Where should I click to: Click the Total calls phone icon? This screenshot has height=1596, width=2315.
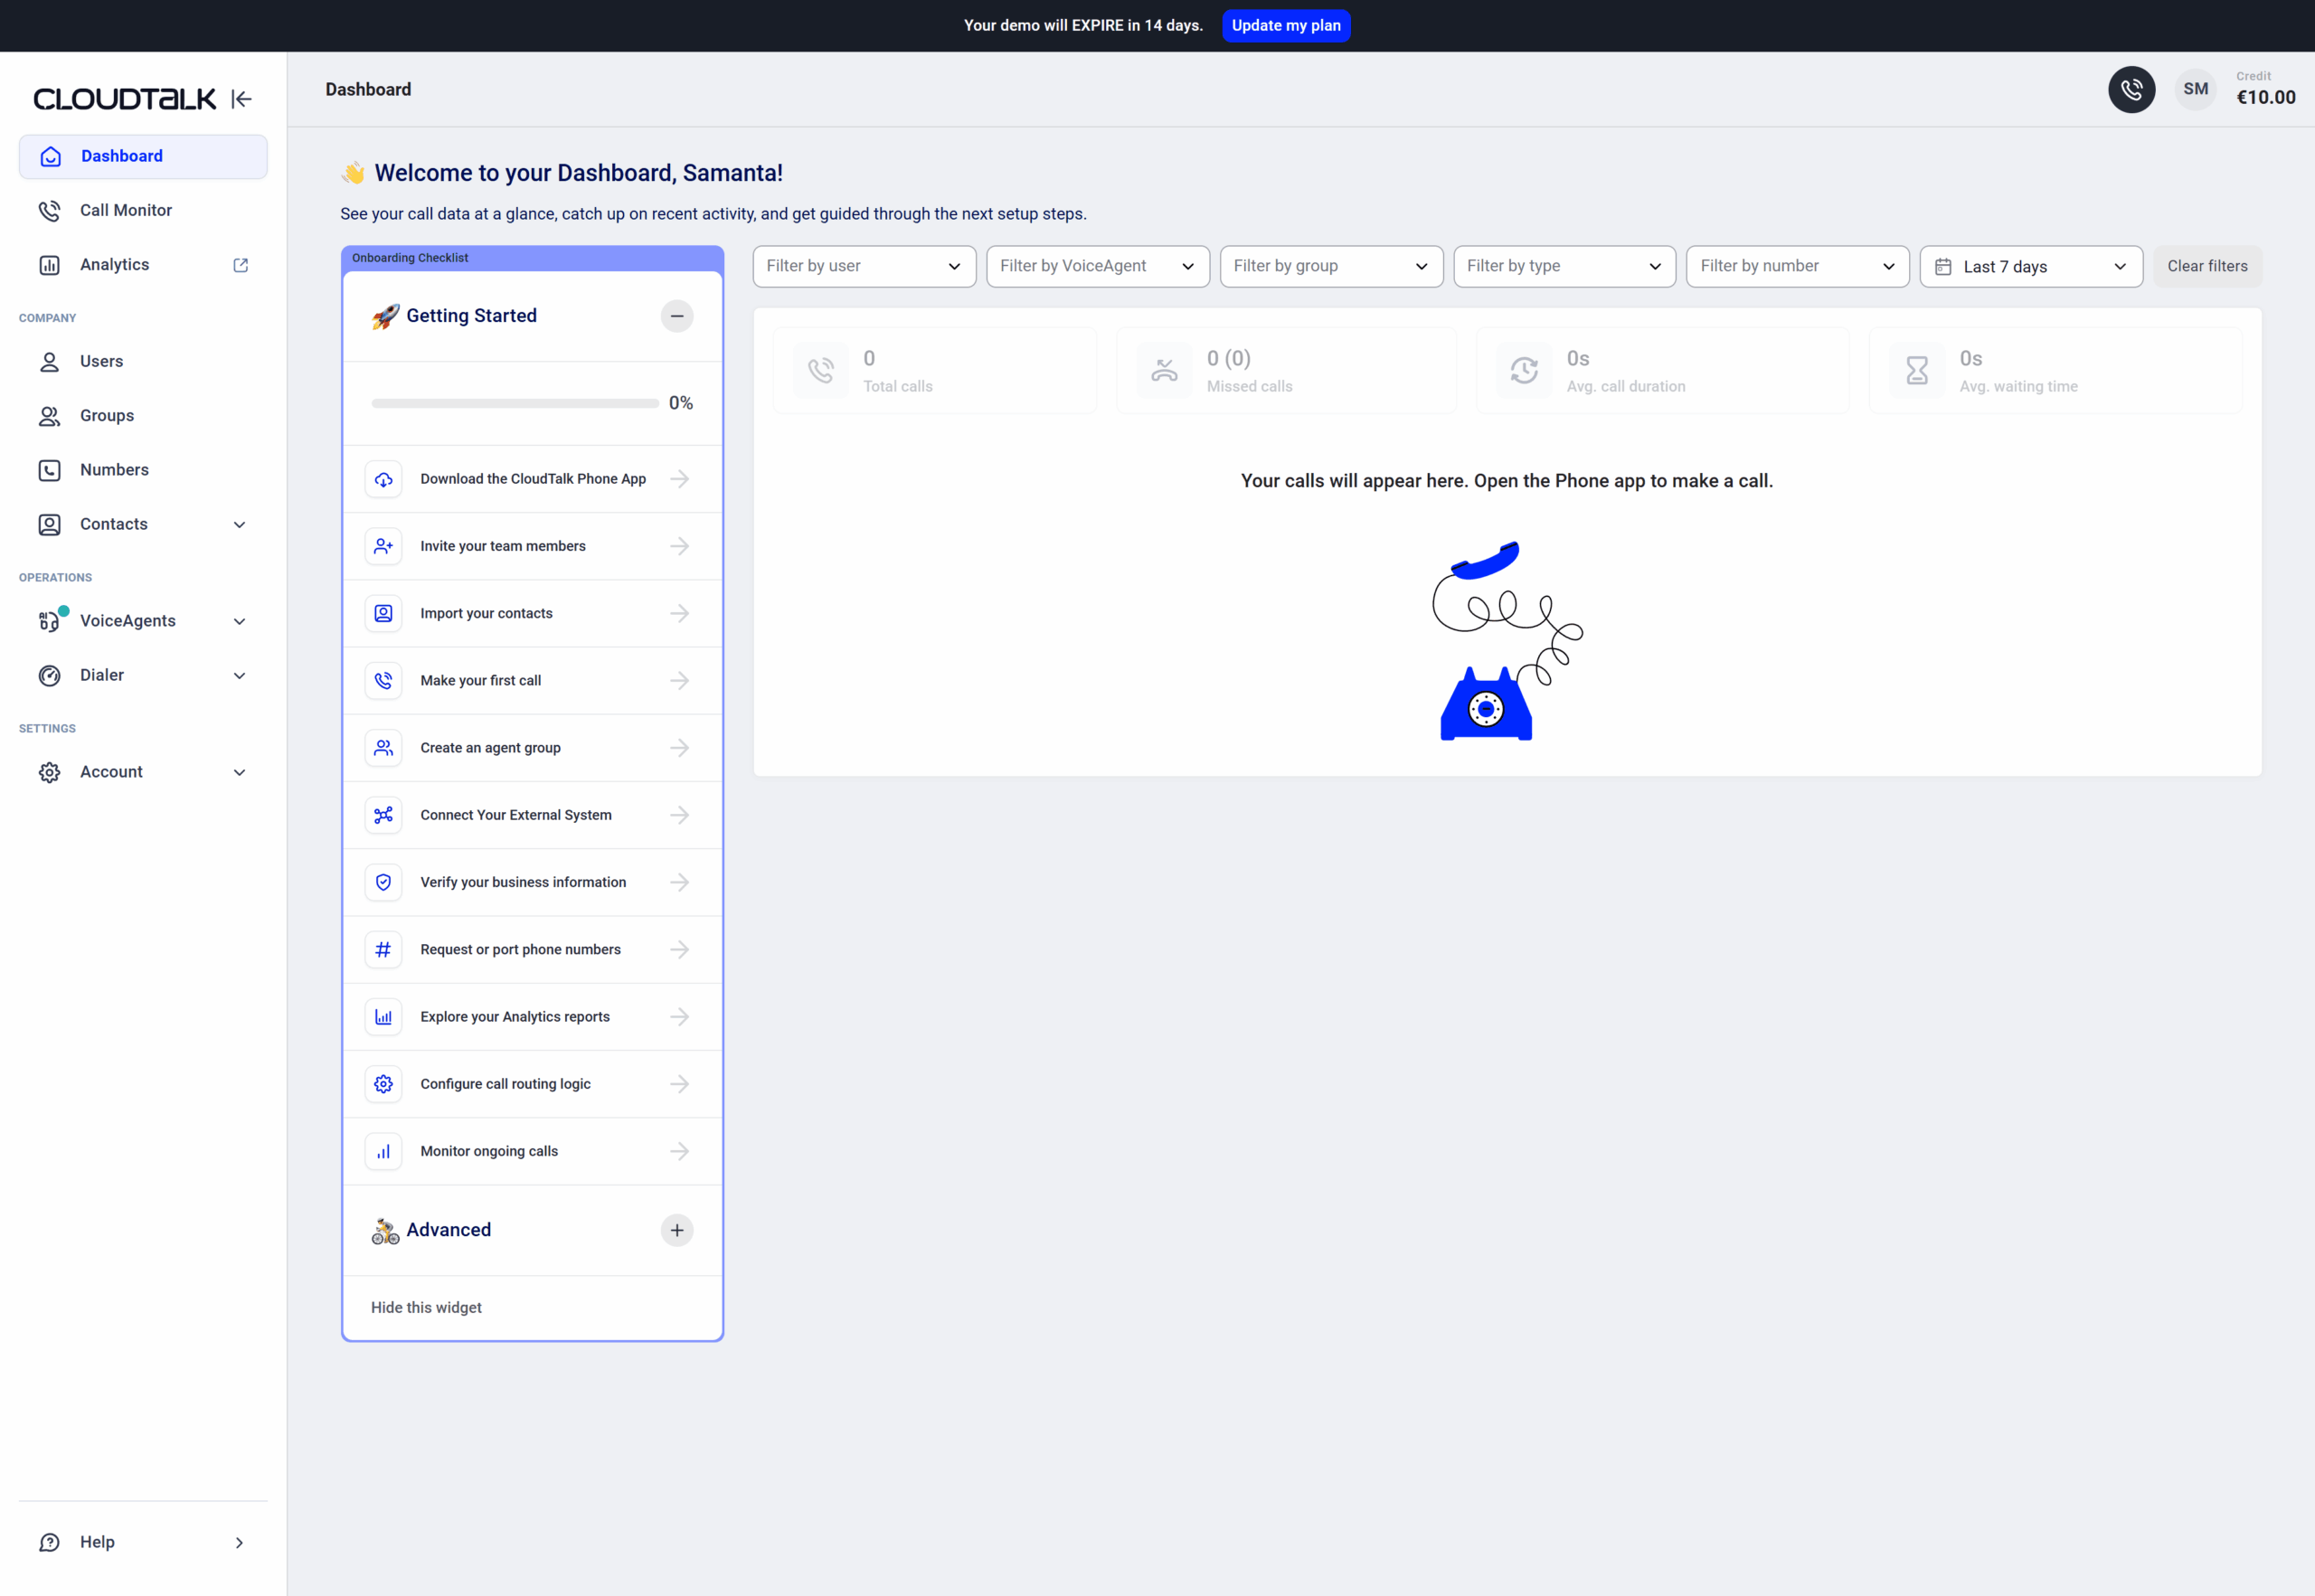click(821, 371)
